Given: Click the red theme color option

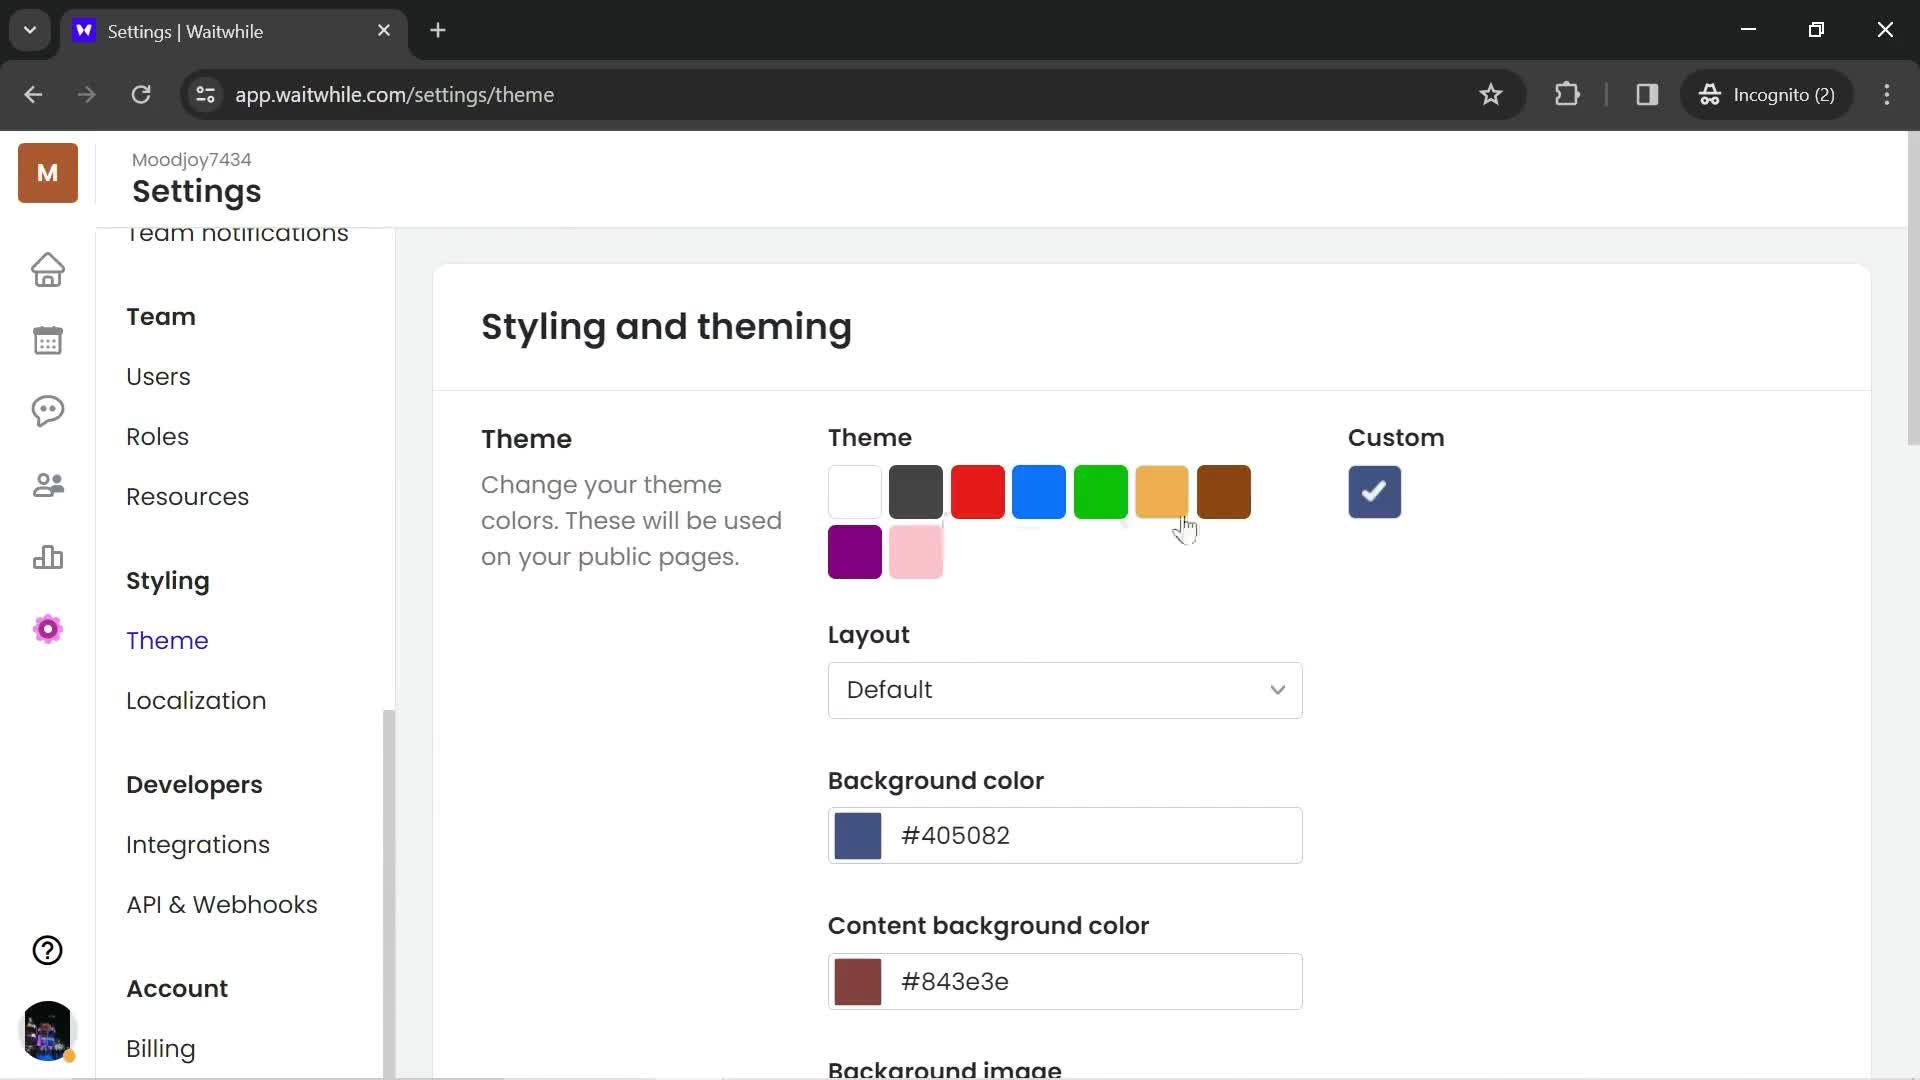Looking at the screenshot, I should pos(976,491).
